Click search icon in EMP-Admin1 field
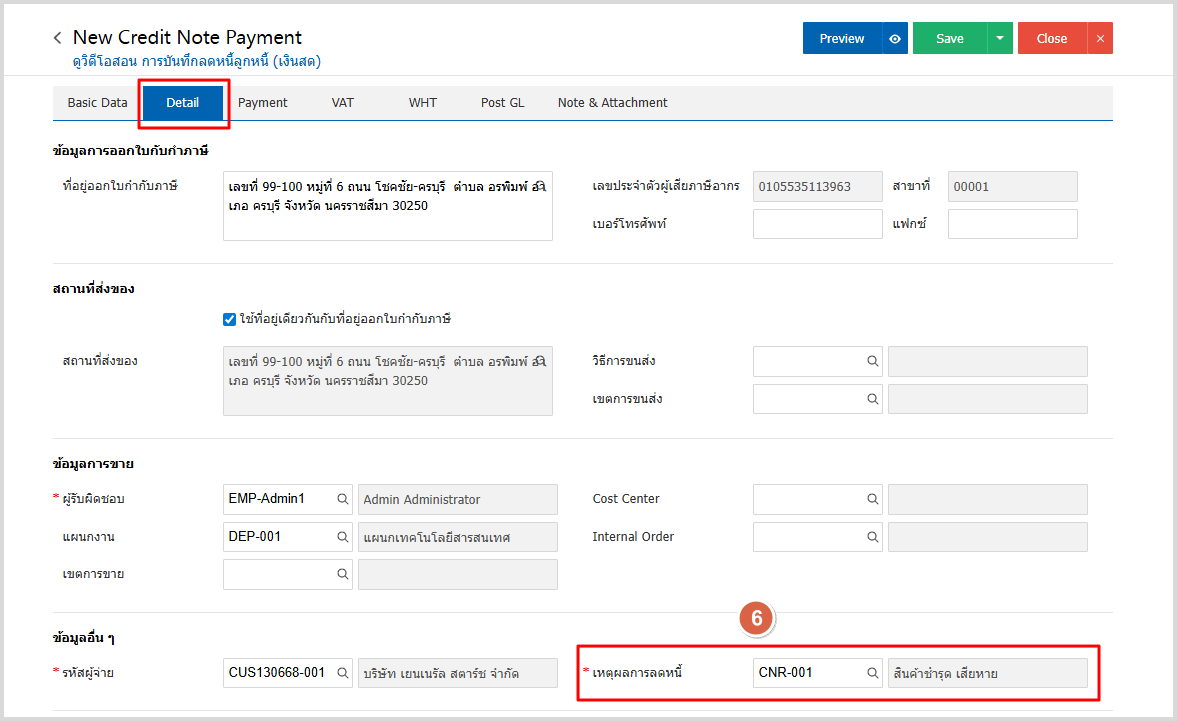The image size is (1177, 721). pyautogui.click(x=342, y=499)
